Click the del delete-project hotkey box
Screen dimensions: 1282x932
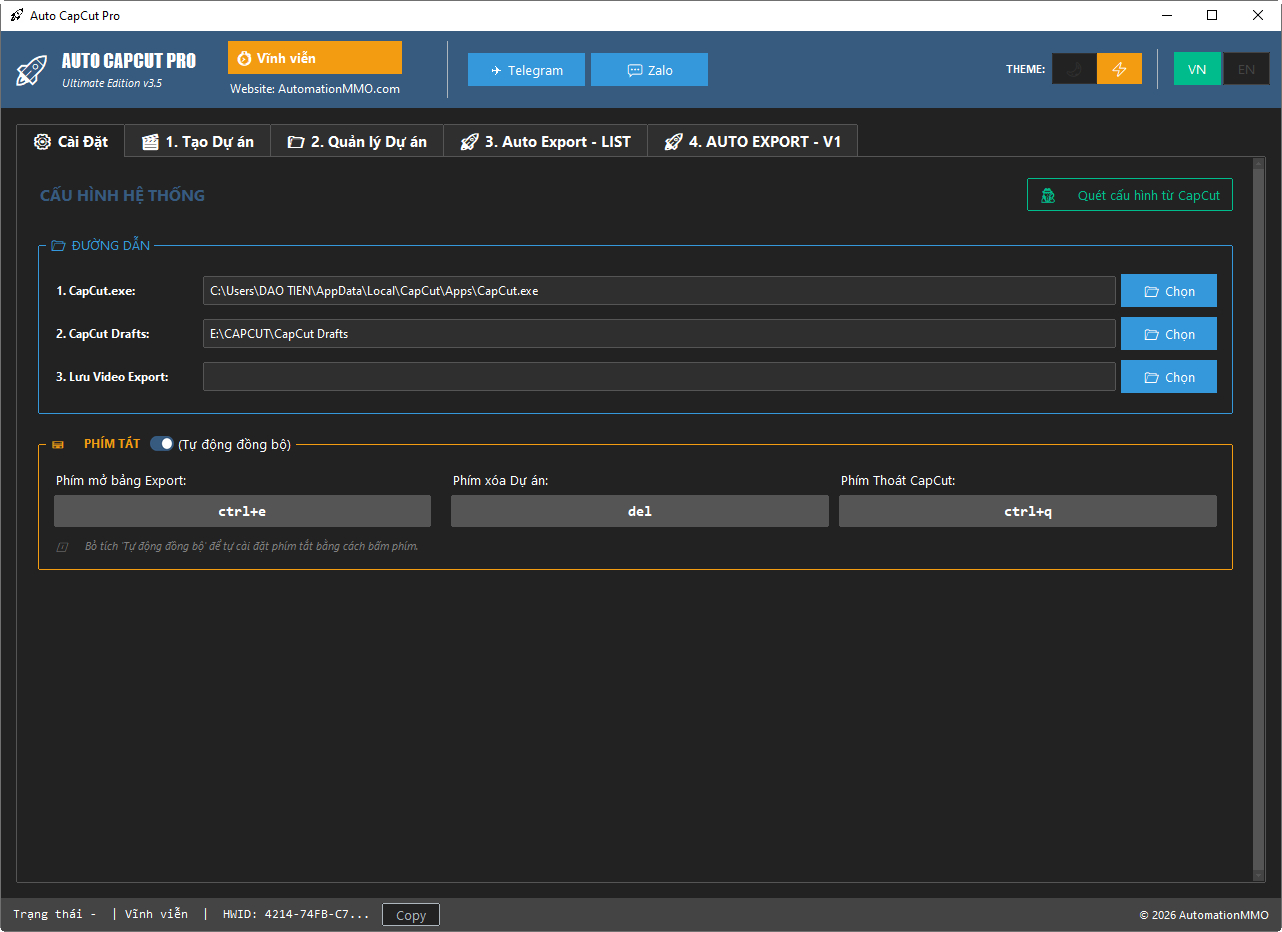pyautogui.click(x=640, y=511)
